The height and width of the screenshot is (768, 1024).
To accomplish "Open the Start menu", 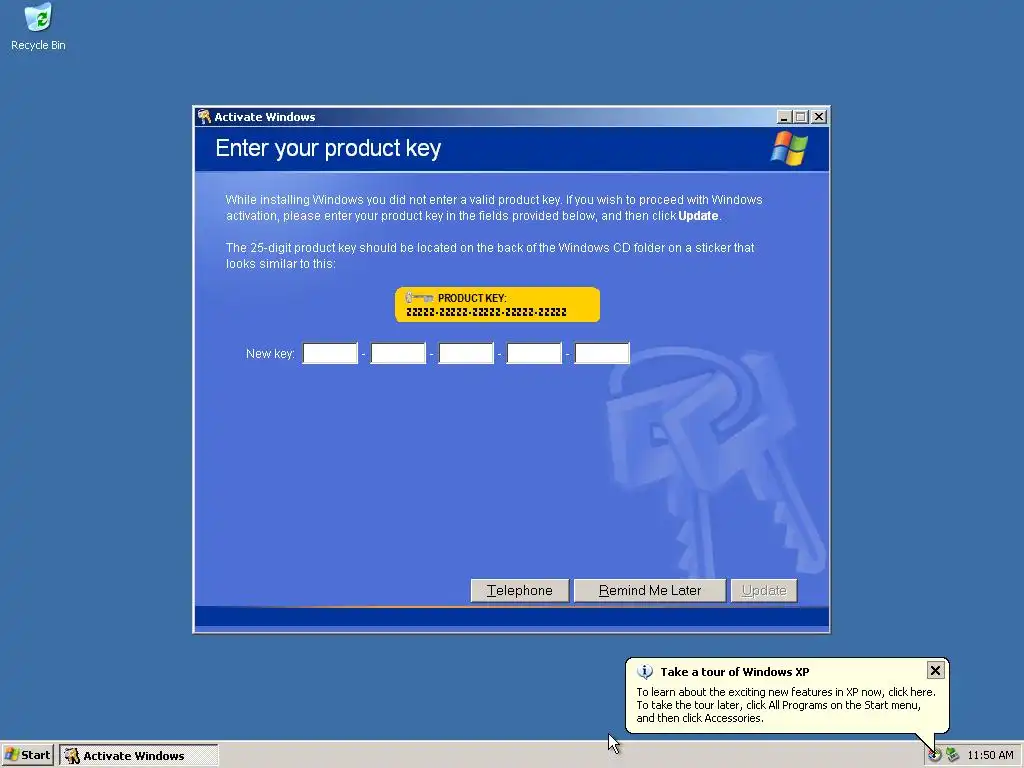I will click(27, 755).
